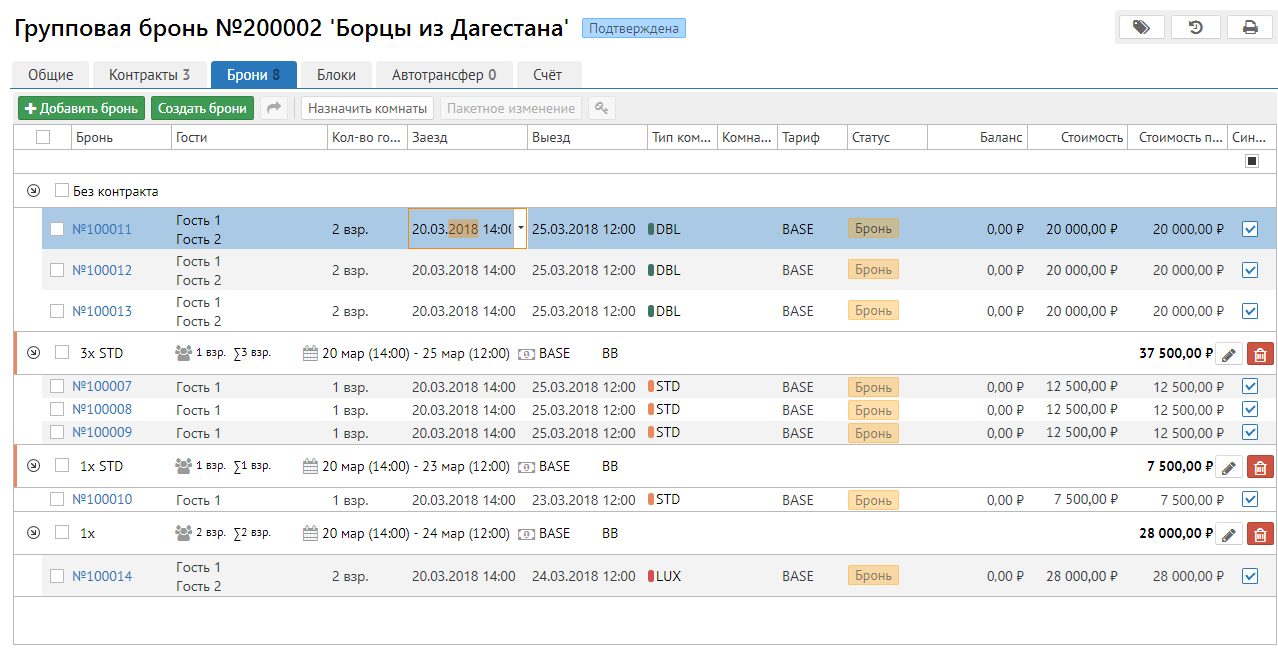
Task: Switch to the Контракты tab
Action: 149,75
